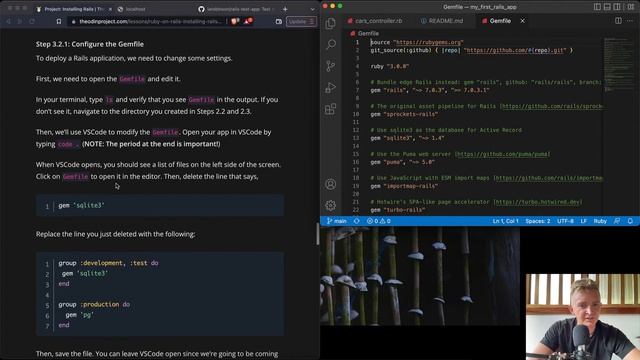
Task: Open the VS Code Search view
Action: [x=331, y=44]
